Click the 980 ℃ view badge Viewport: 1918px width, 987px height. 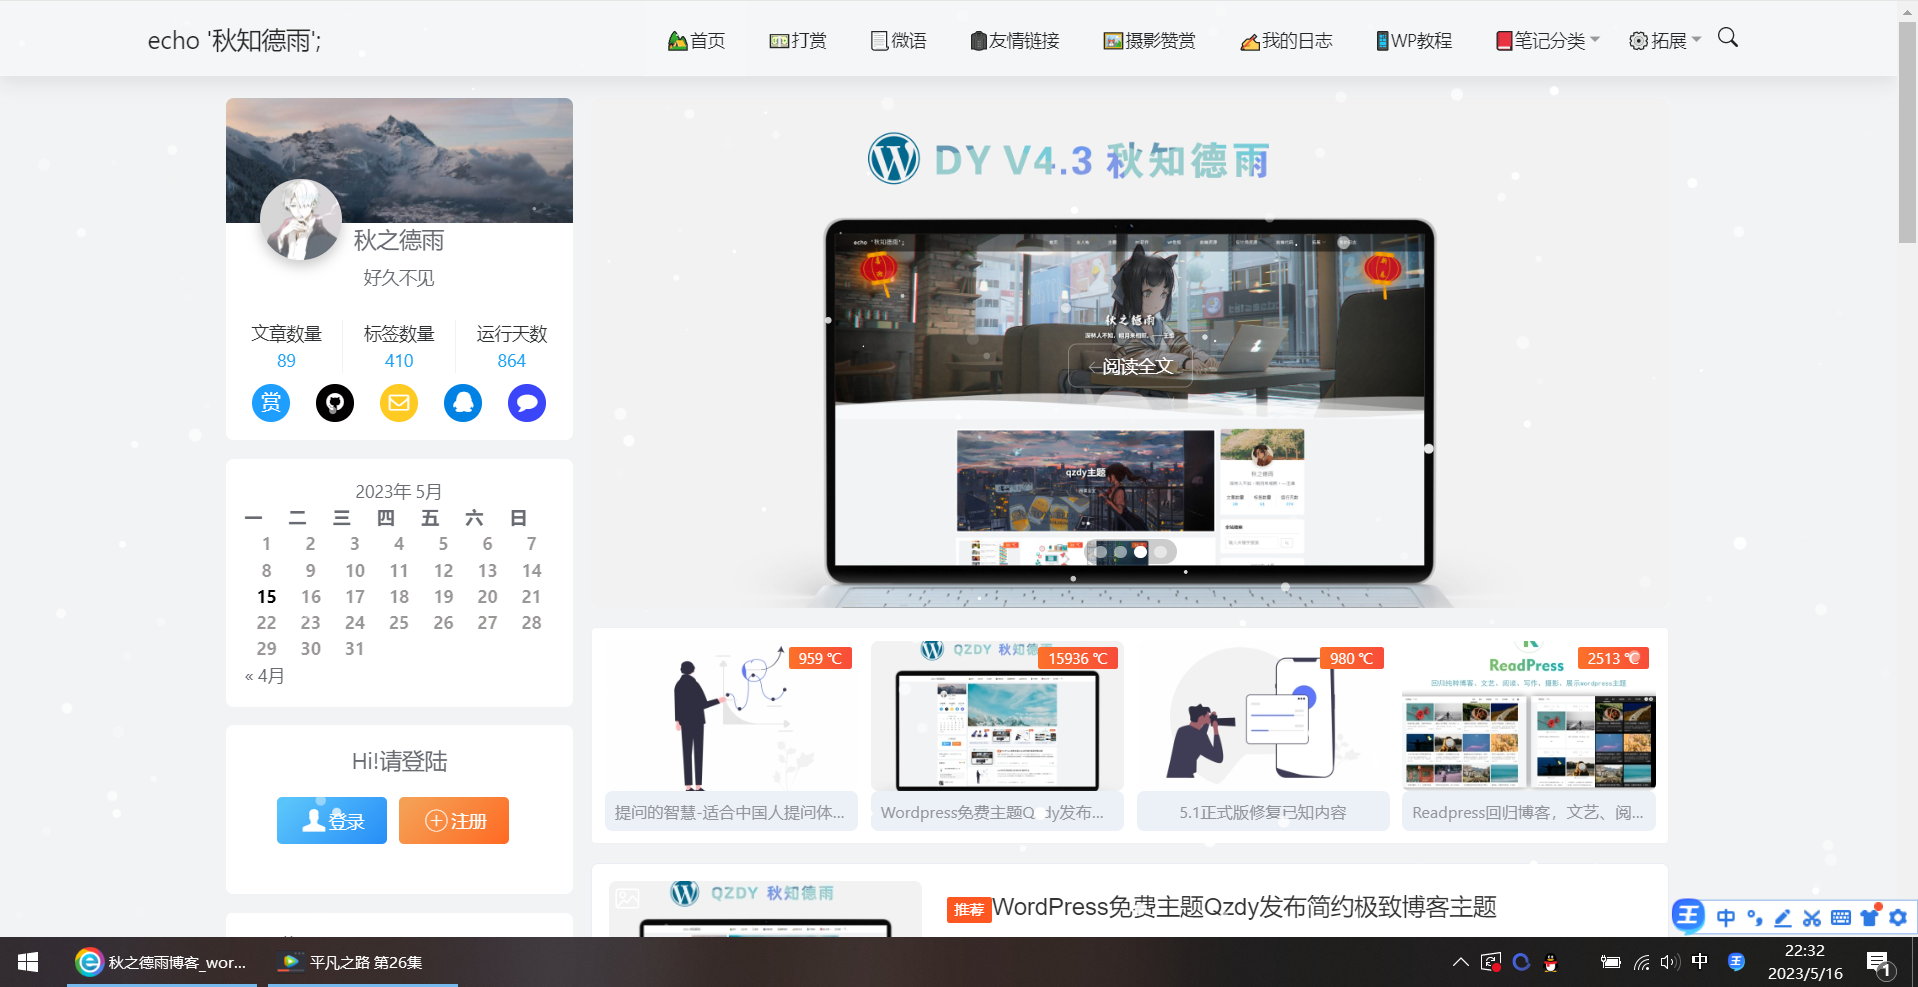pos(1352,658)
